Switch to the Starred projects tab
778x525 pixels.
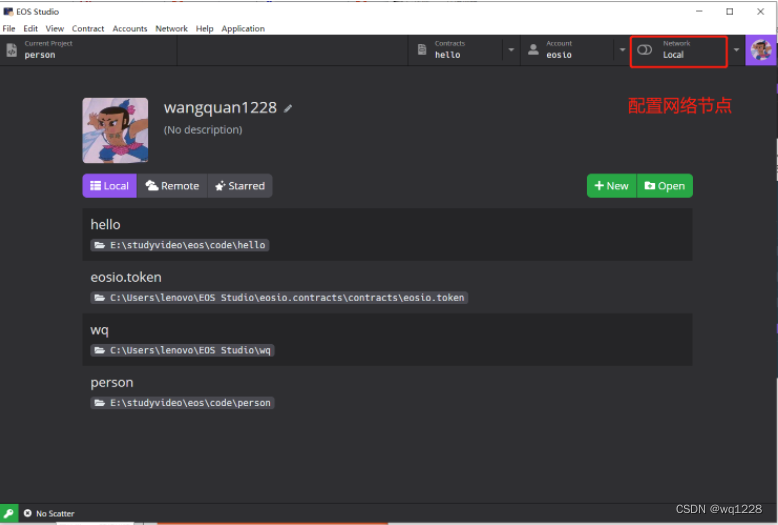coord(240,186)
